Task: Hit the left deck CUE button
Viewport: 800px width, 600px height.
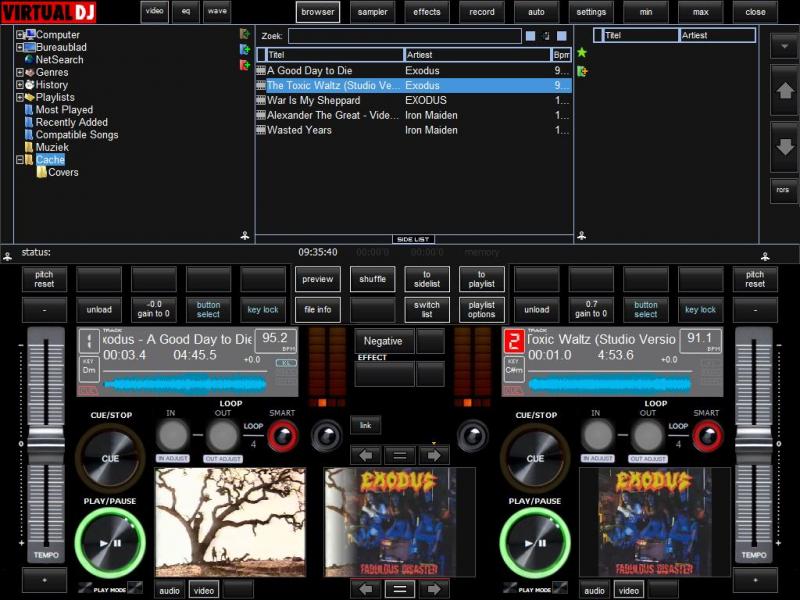Action: (x=110, y=458)
